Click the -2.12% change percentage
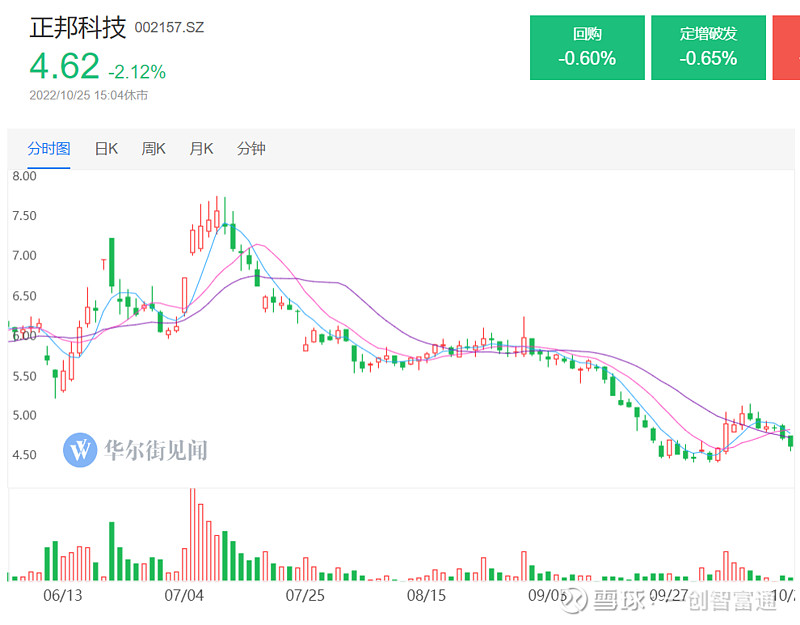This screenshot has width=800, height=625. tap(137, 70)
